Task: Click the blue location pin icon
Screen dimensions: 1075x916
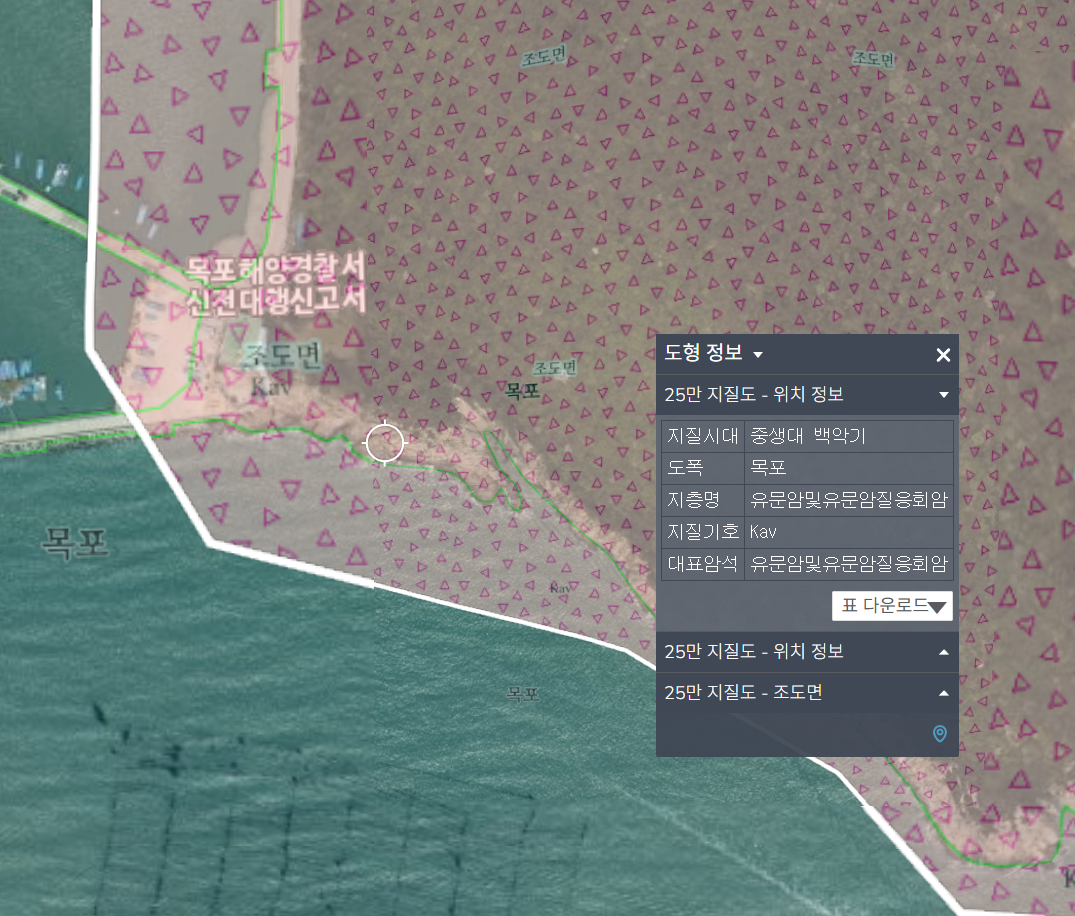Action: tap(939, 735)
